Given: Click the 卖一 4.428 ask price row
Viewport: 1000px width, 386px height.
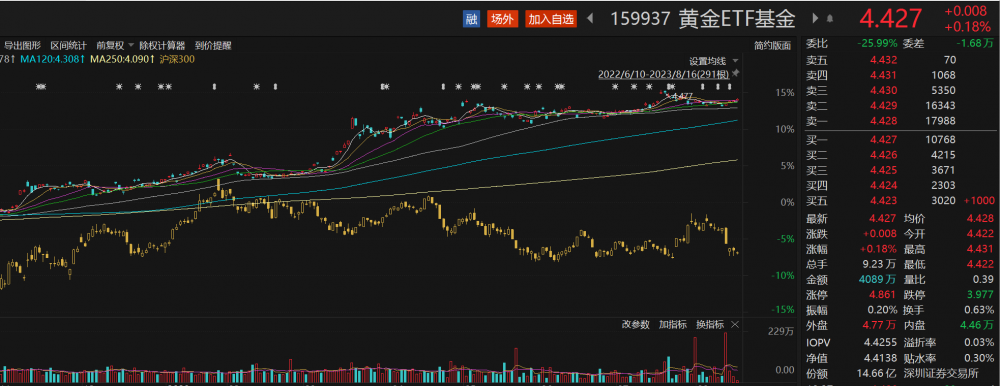Looking at the screenshot, I should [x=899, y=121].
